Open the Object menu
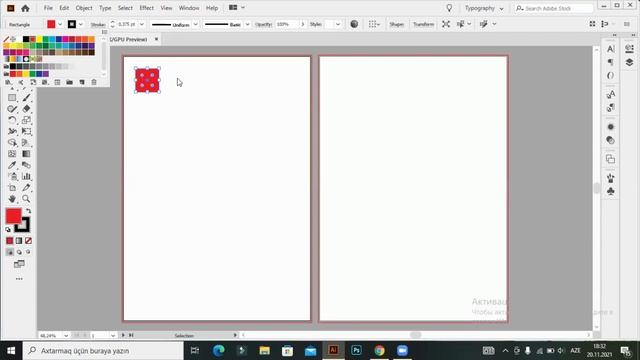 (84, 8)
